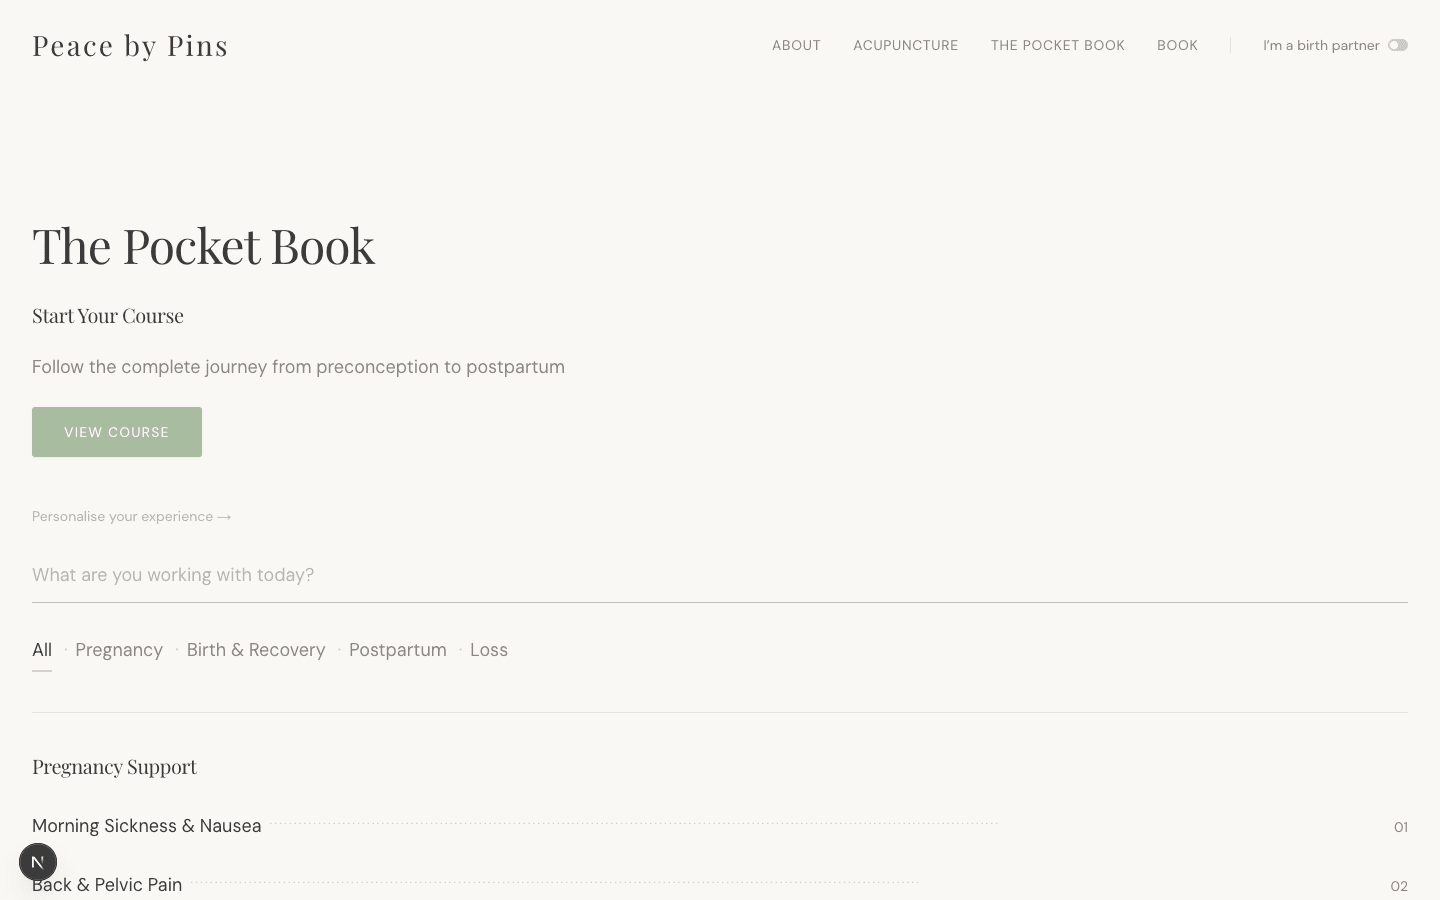Click The Pocket Book page heading
The height and width of the screenshot is (900, 1440).
tap(203, 245)
